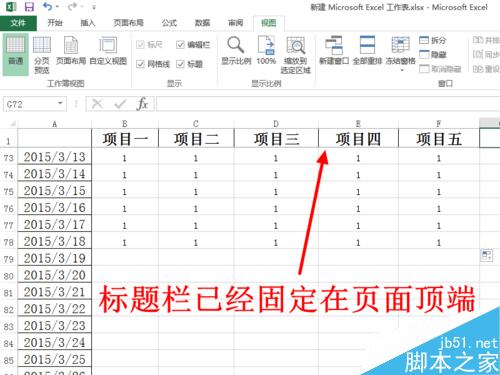Select column B header
This screenshot has height=375, width=500.
point(125,124)
